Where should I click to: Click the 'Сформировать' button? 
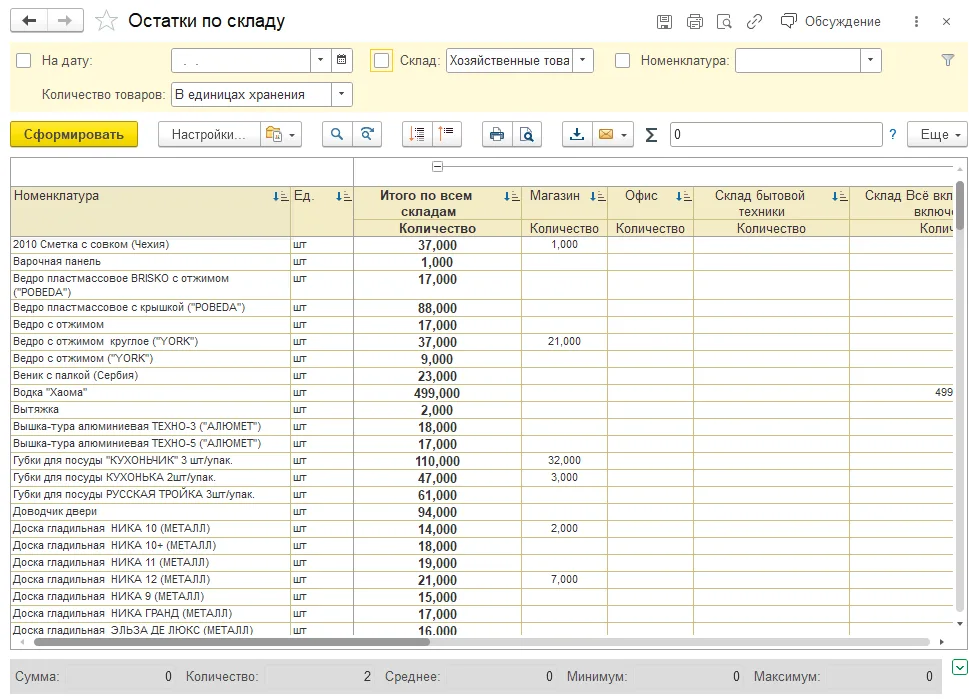tap(74, 134)
